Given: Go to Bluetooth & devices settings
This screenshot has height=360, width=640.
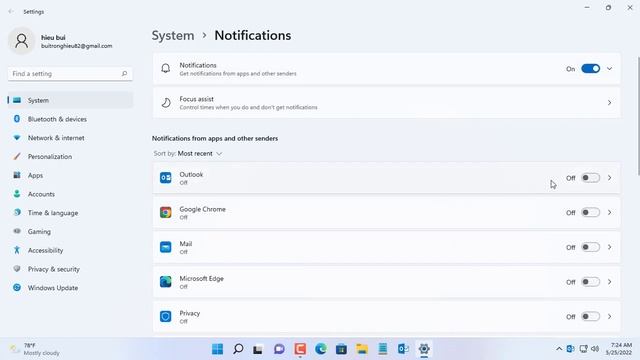Looking at the screenshot, I should tap(70, 119).
